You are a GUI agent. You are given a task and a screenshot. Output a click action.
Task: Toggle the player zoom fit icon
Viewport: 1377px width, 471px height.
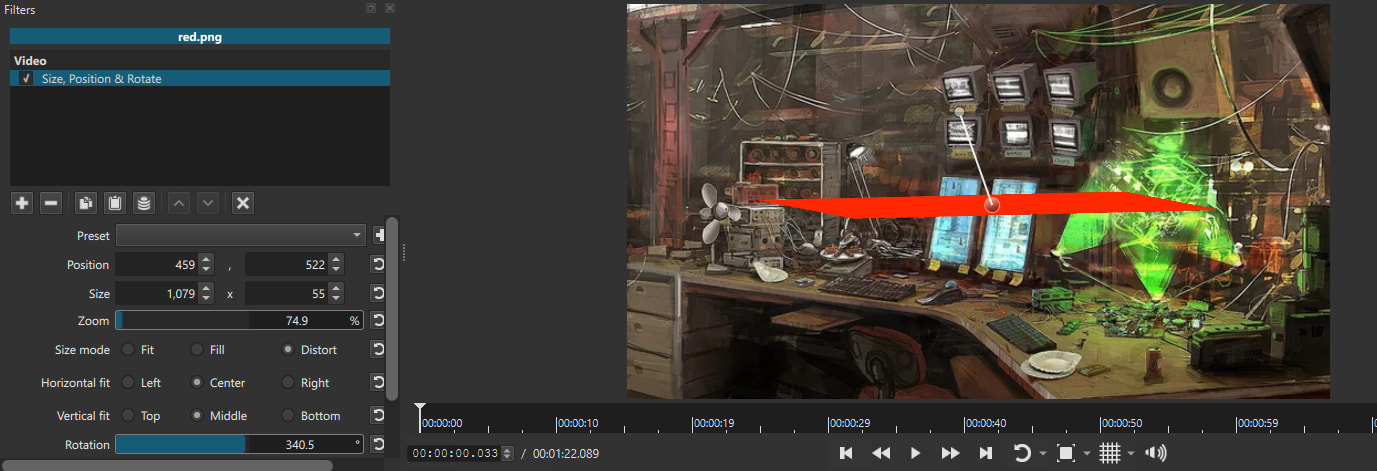click(1066, 453)
